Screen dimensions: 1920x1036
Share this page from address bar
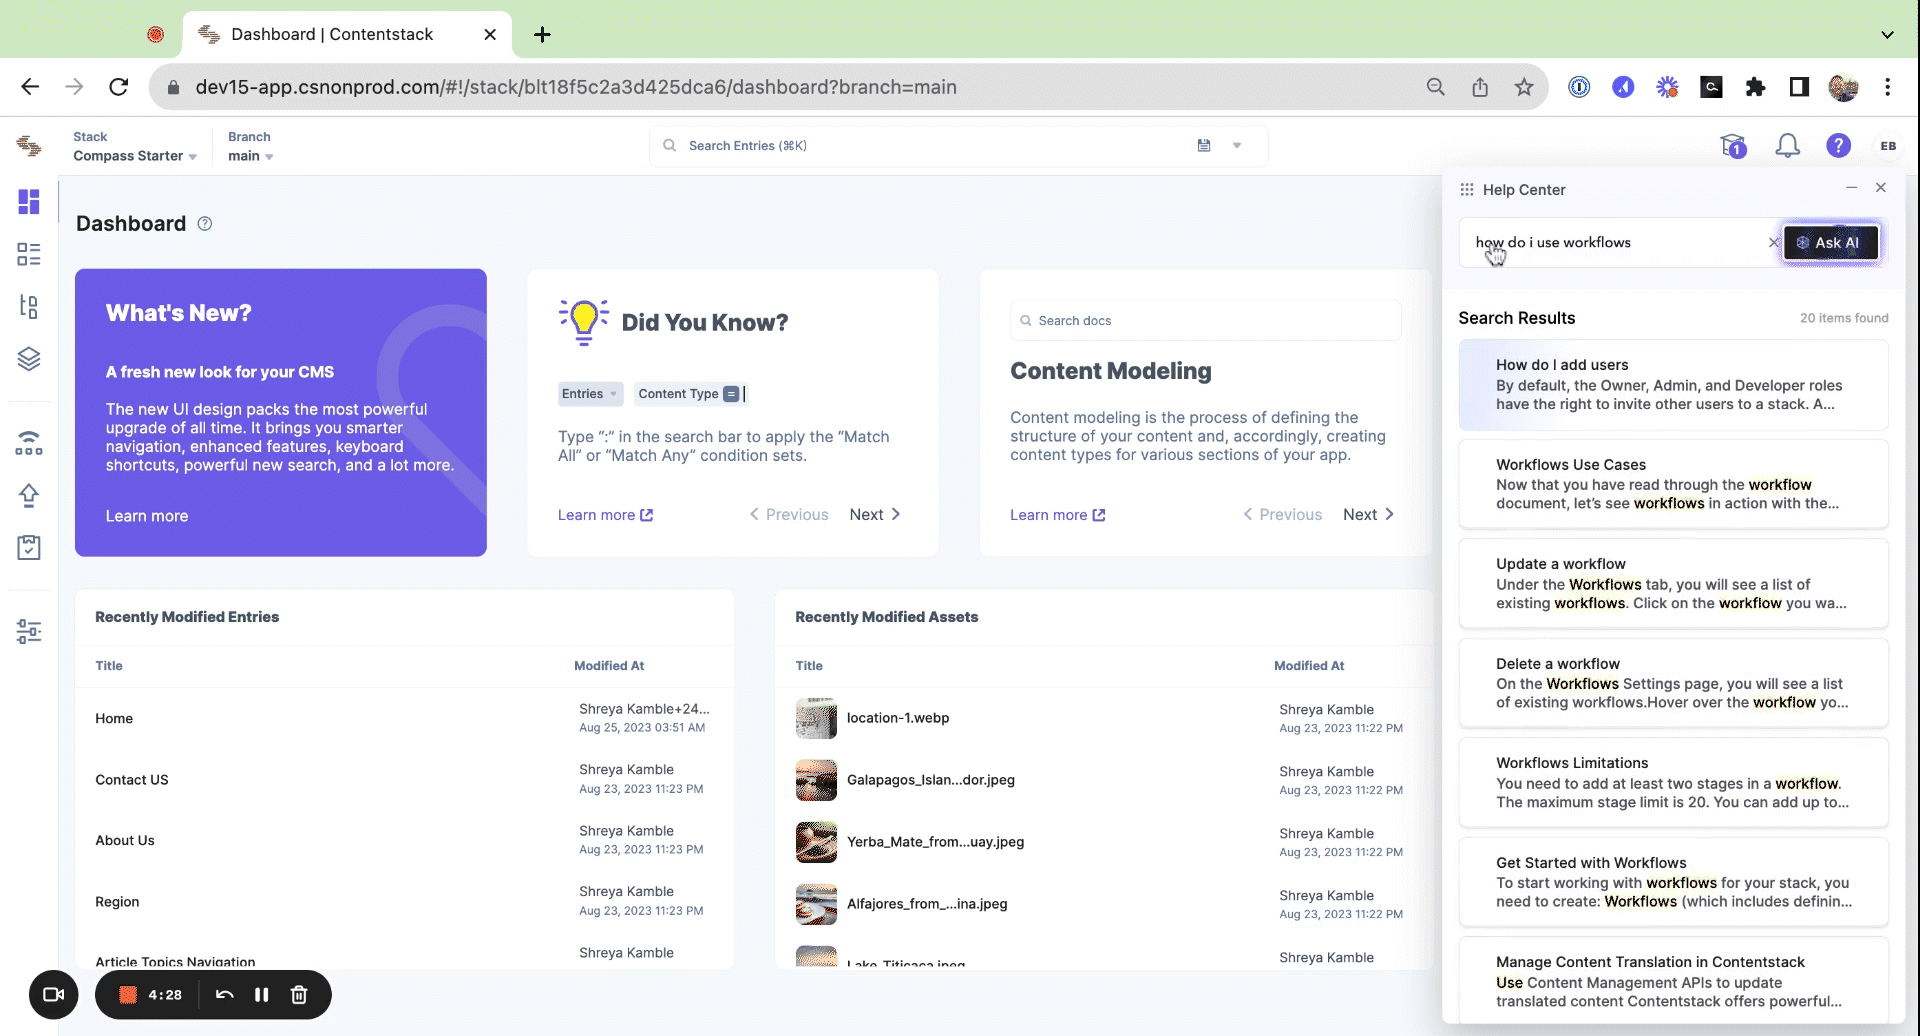click(1480, 87)
